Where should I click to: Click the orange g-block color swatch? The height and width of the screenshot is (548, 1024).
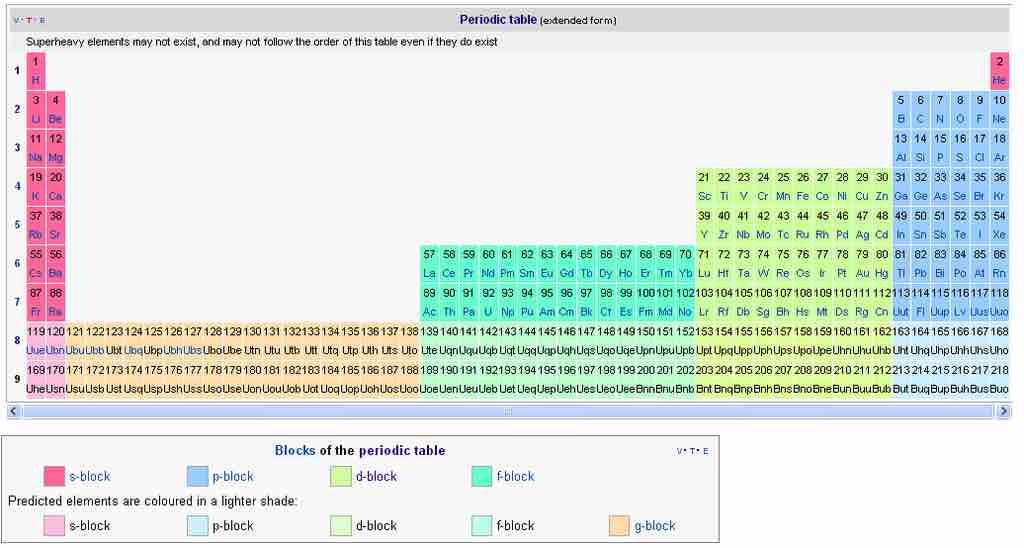click(x=619, y=526)
